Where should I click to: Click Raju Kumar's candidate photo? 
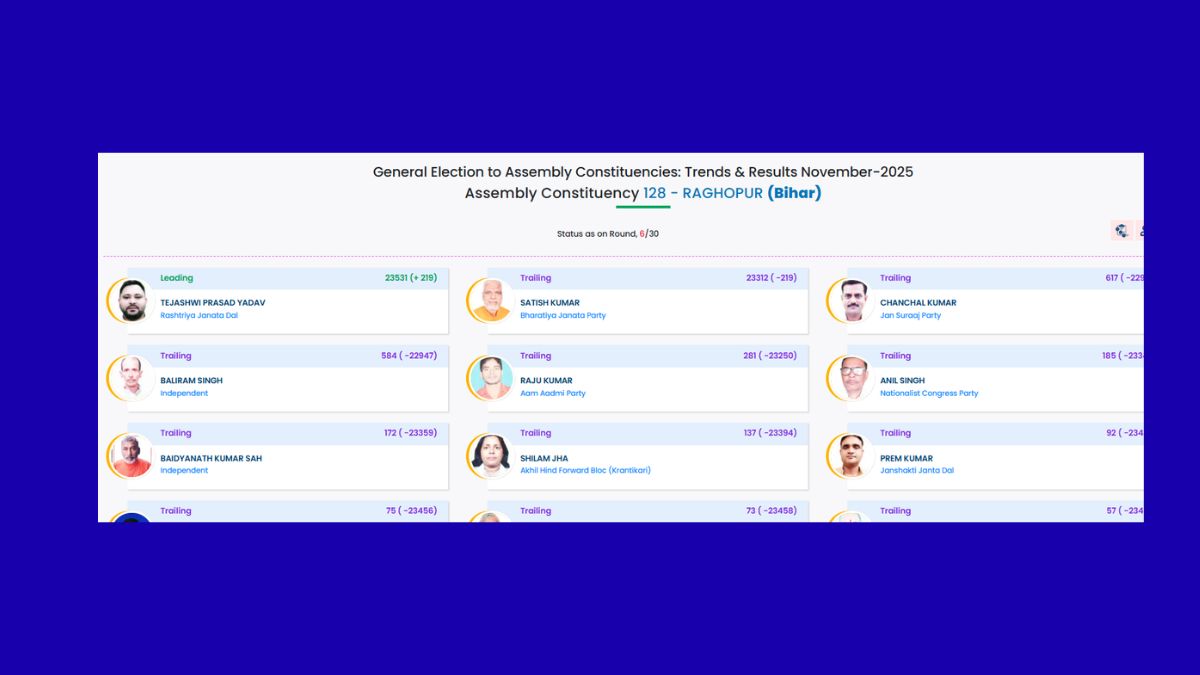pos(492,379)
